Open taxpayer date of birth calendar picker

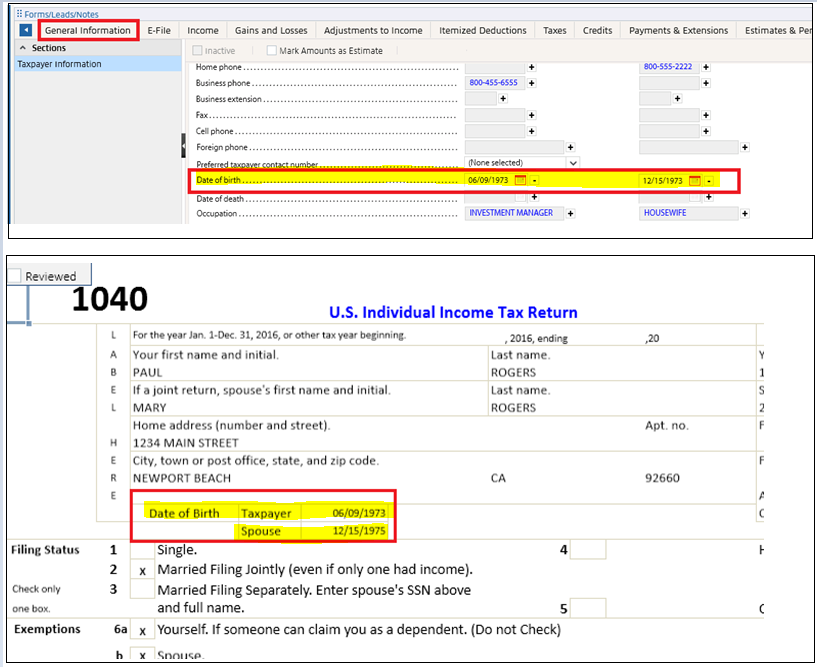click(x=520, y=180)
